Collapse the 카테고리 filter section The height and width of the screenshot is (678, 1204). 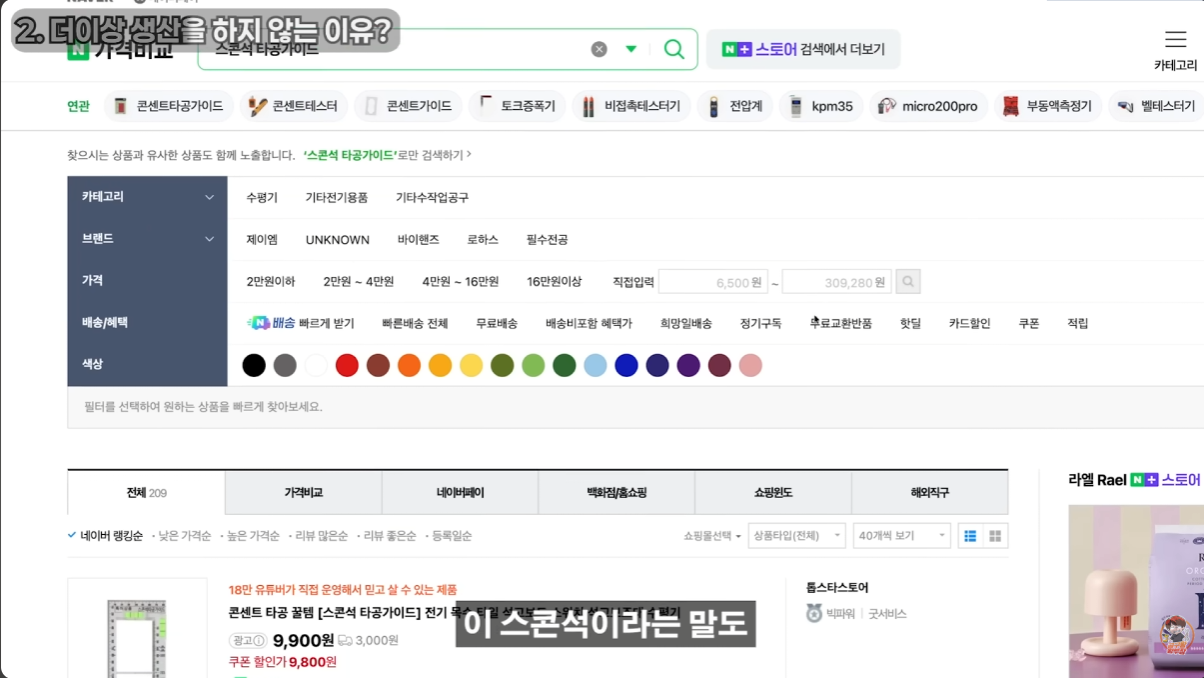point(209,197)
